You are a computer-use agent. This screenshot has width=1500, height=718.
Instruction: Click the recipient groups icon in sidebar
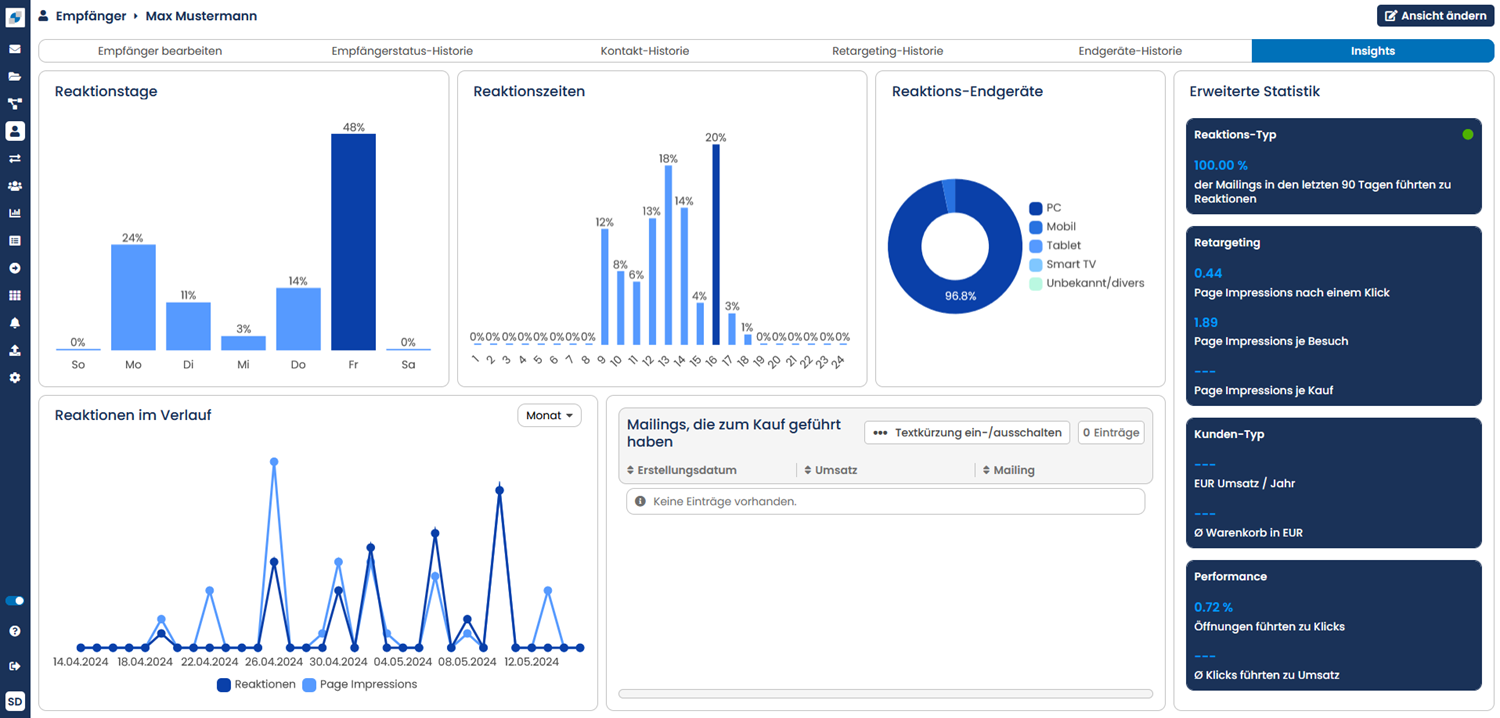pyautogui.click(x=15, y=186)
